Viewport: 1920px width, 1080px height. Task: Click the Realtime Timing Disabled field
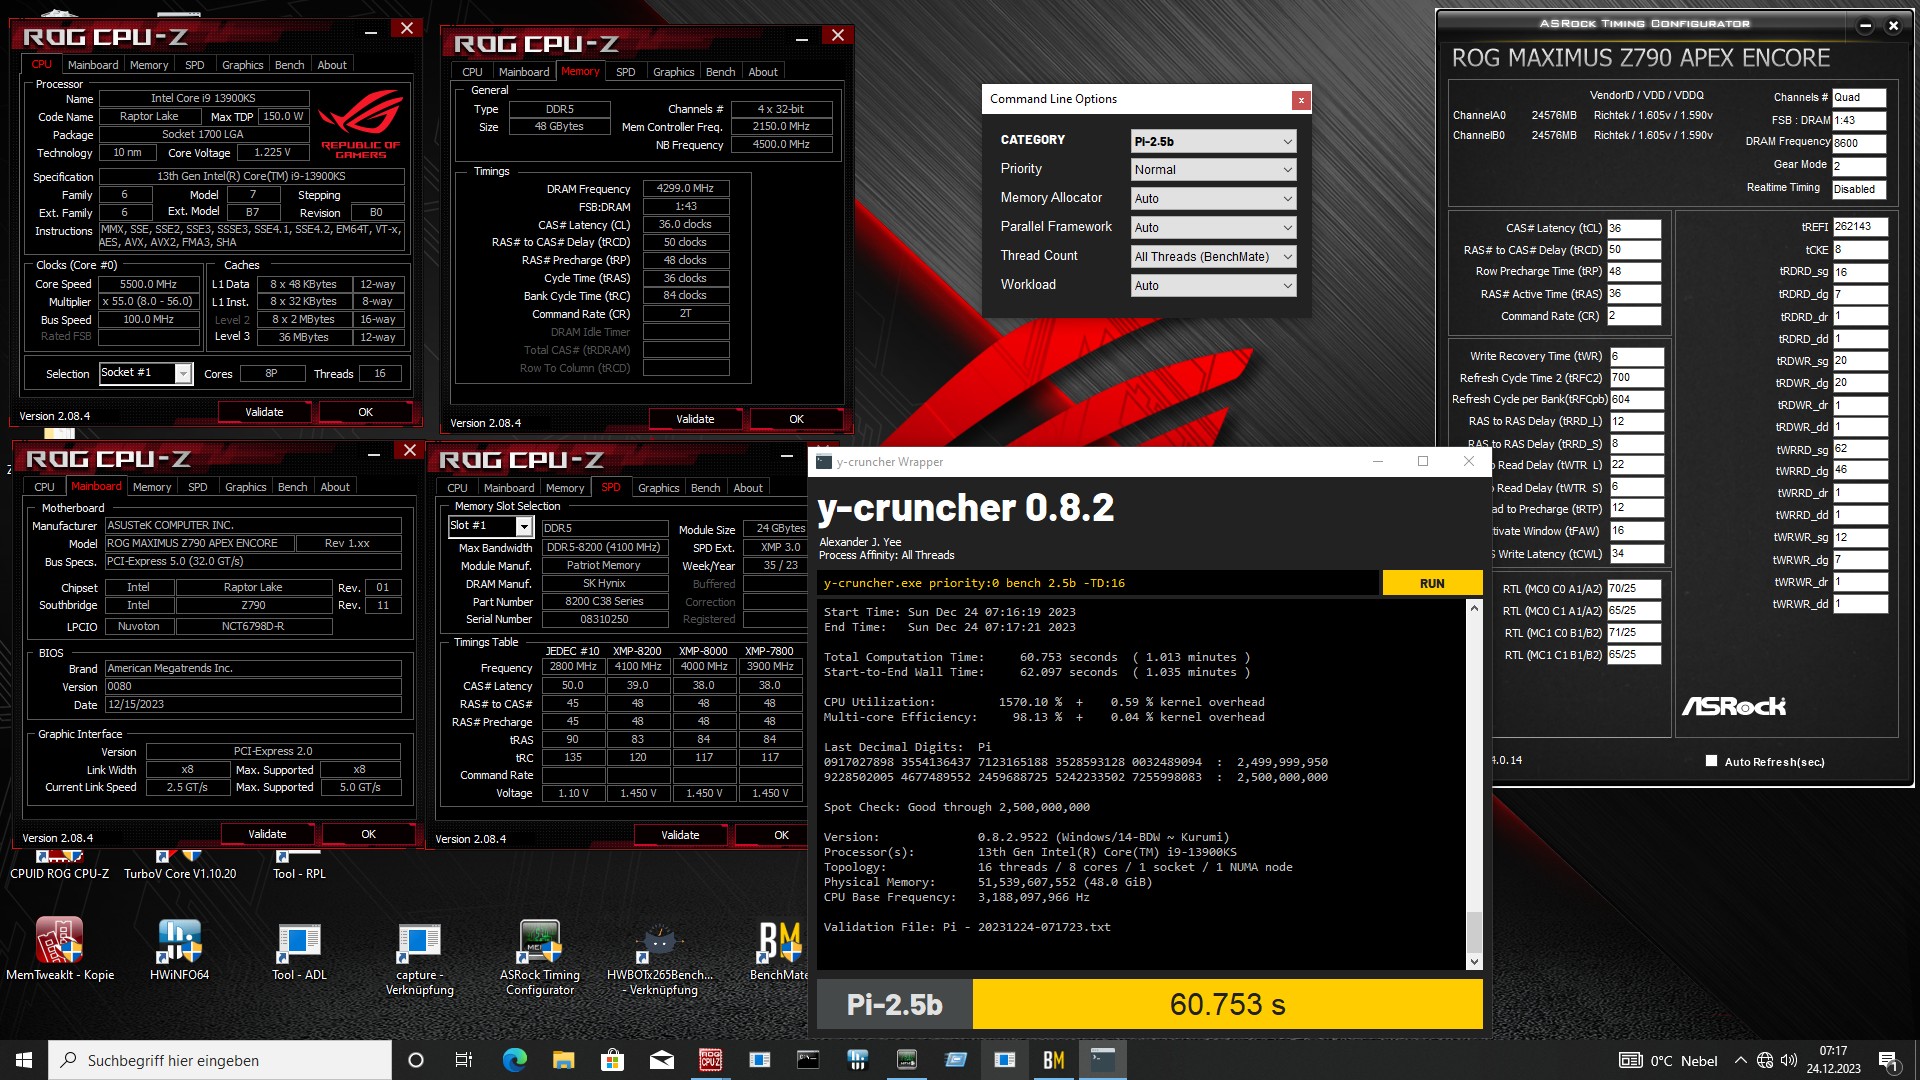click(x=1859, y=189)
